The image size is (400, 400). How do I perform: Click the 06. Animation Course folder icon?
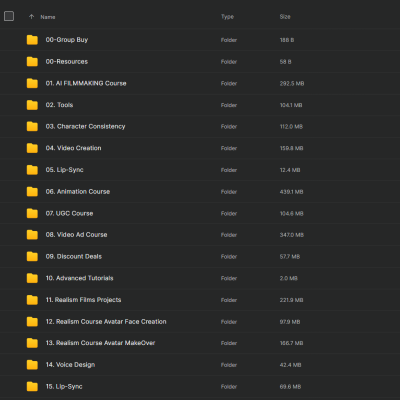point(32,191)
